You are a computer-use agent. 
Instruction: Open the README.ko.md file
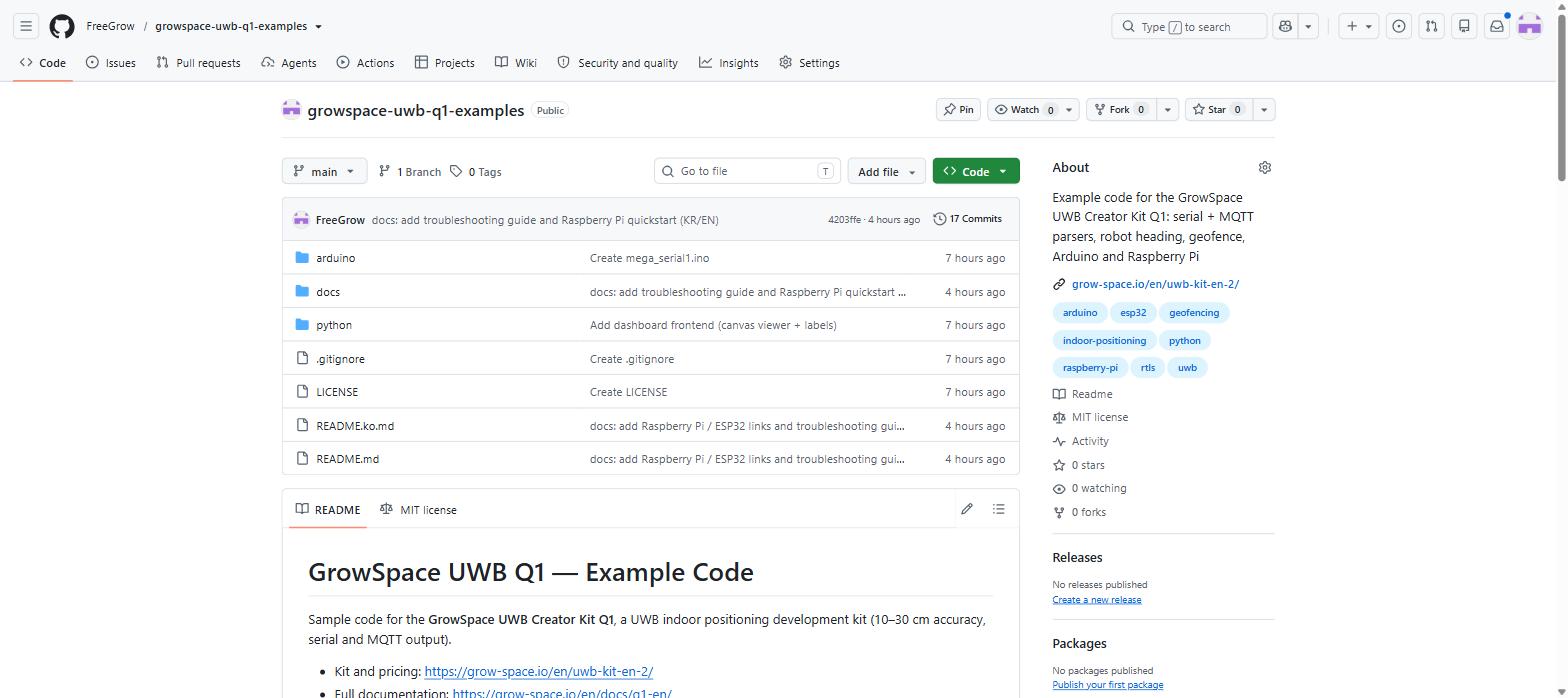pos(355,426)
